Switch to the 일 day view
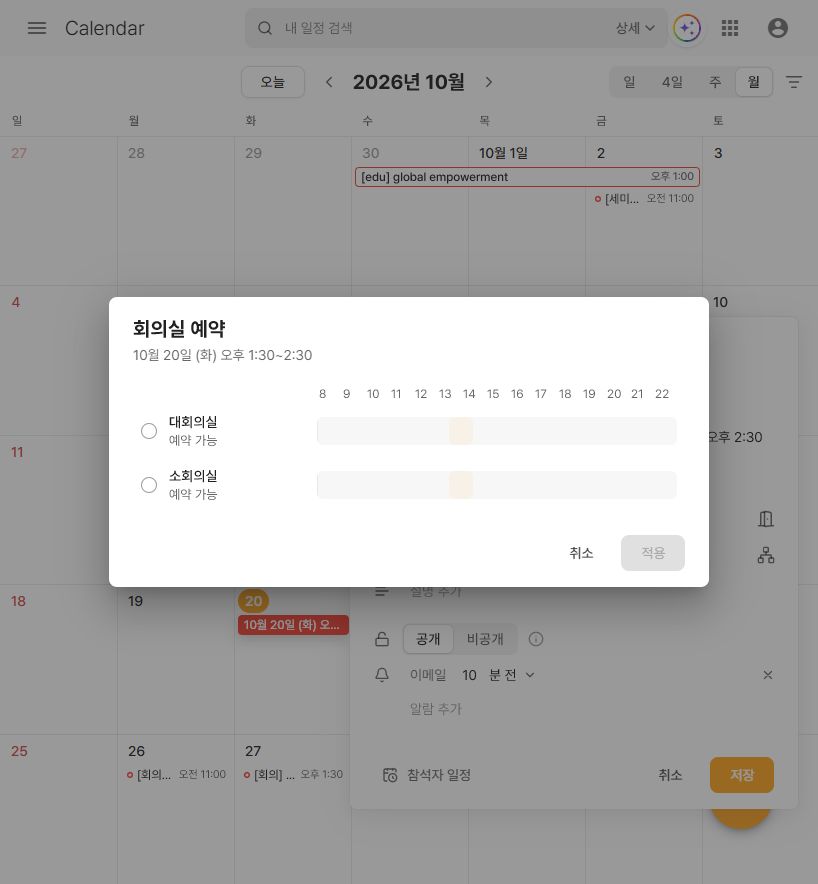 (x=629, y=82)
